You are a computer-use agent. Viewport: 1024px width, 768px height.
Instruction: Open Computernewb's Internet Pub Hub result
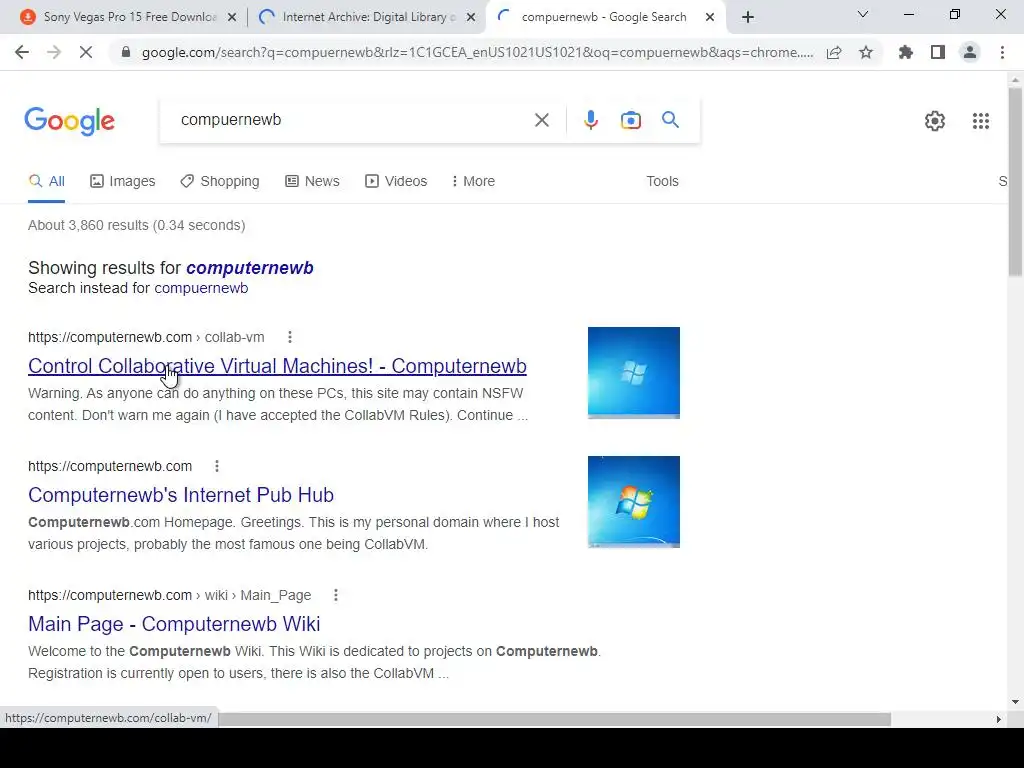181,495
